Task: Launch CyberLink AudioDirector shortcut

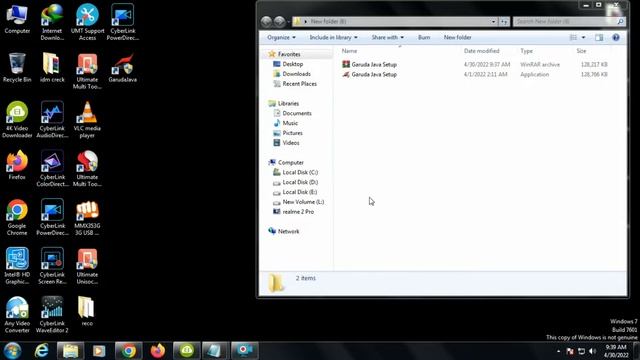Action: [x=52, y=120]
